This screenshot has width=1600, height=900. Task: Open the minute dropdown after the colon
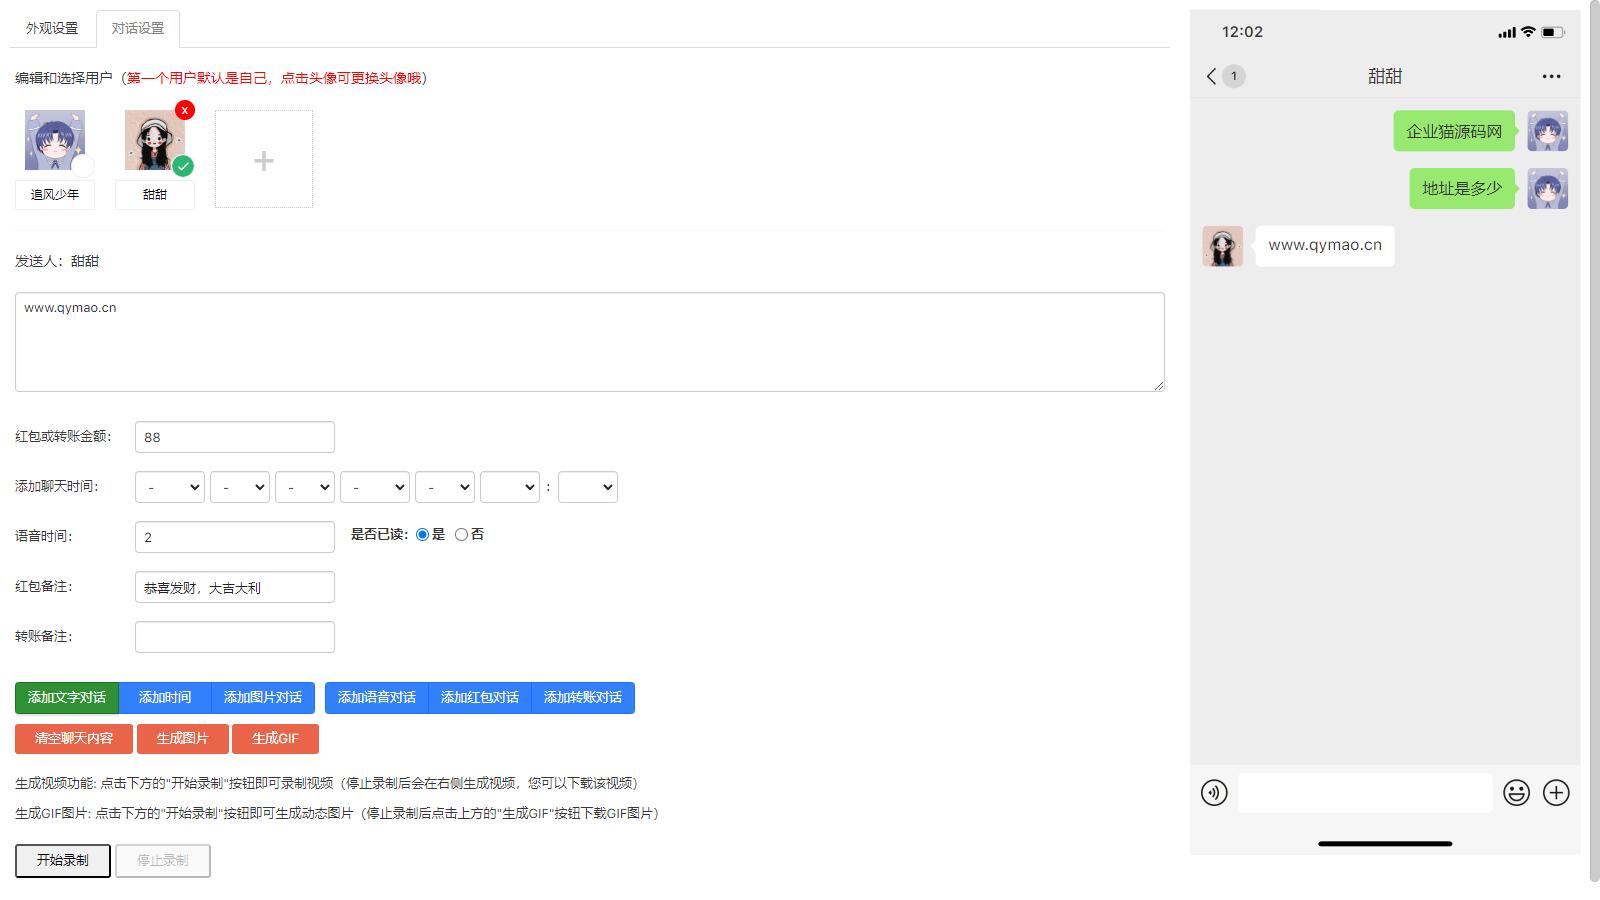pos(588,487)
